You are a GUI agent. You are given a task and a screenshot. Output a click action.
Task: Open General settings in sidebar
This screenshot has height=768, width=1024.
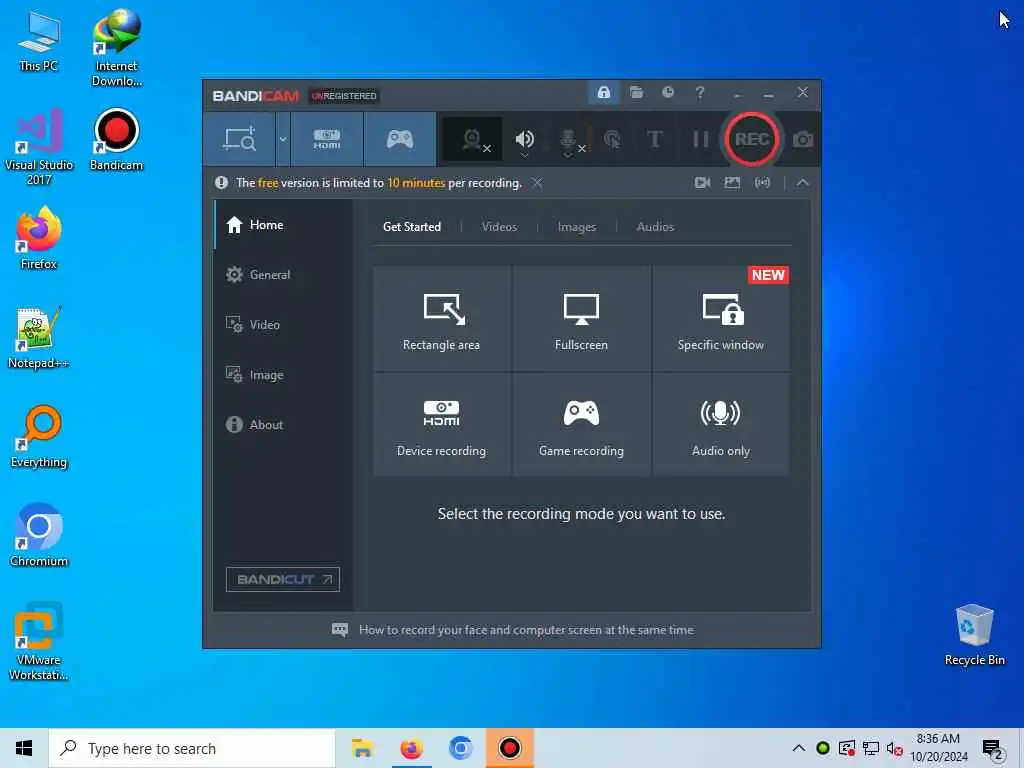283,275
